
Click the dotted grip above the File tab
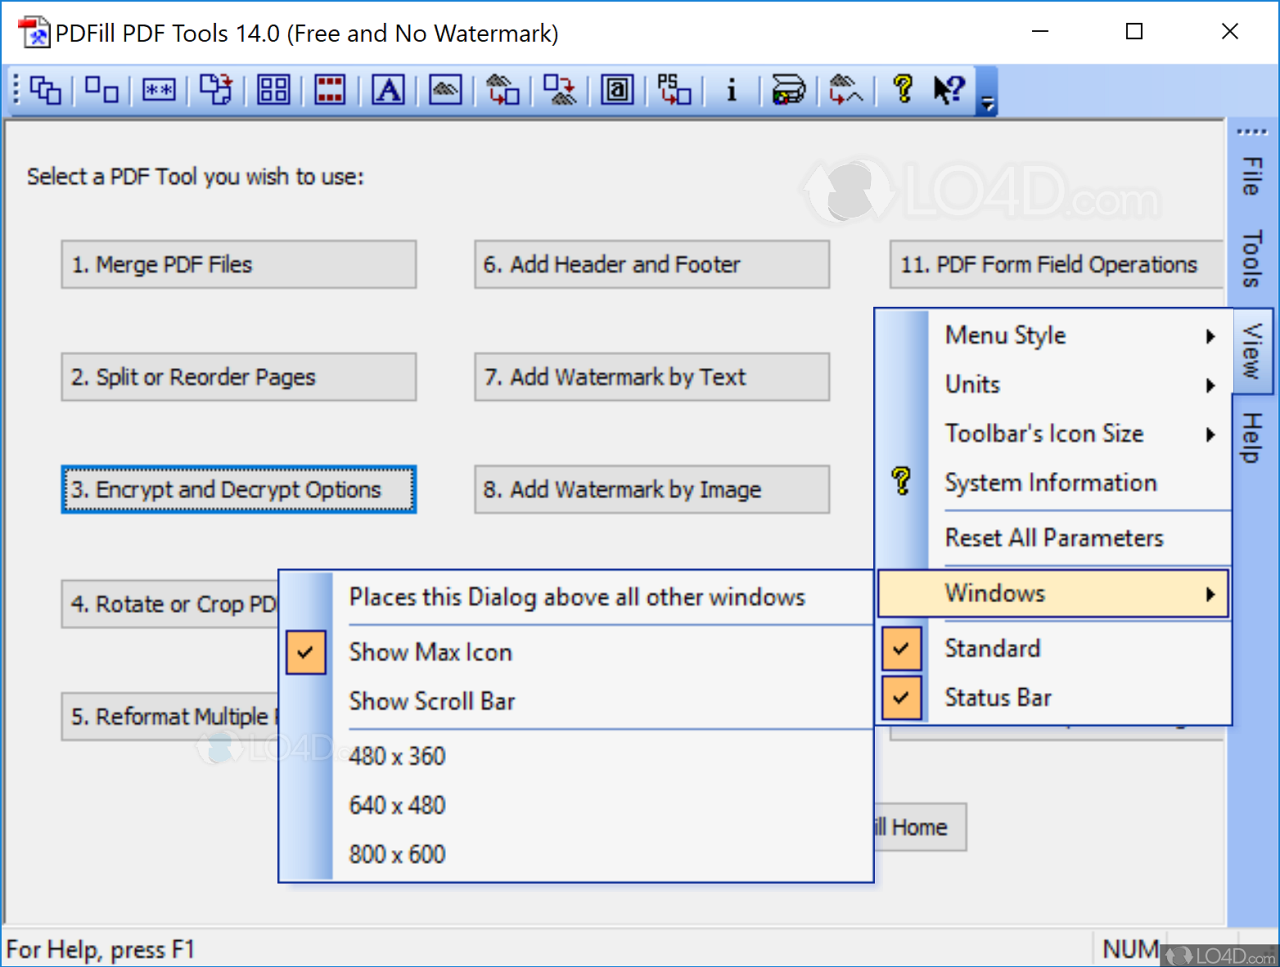coord(1251,132)
